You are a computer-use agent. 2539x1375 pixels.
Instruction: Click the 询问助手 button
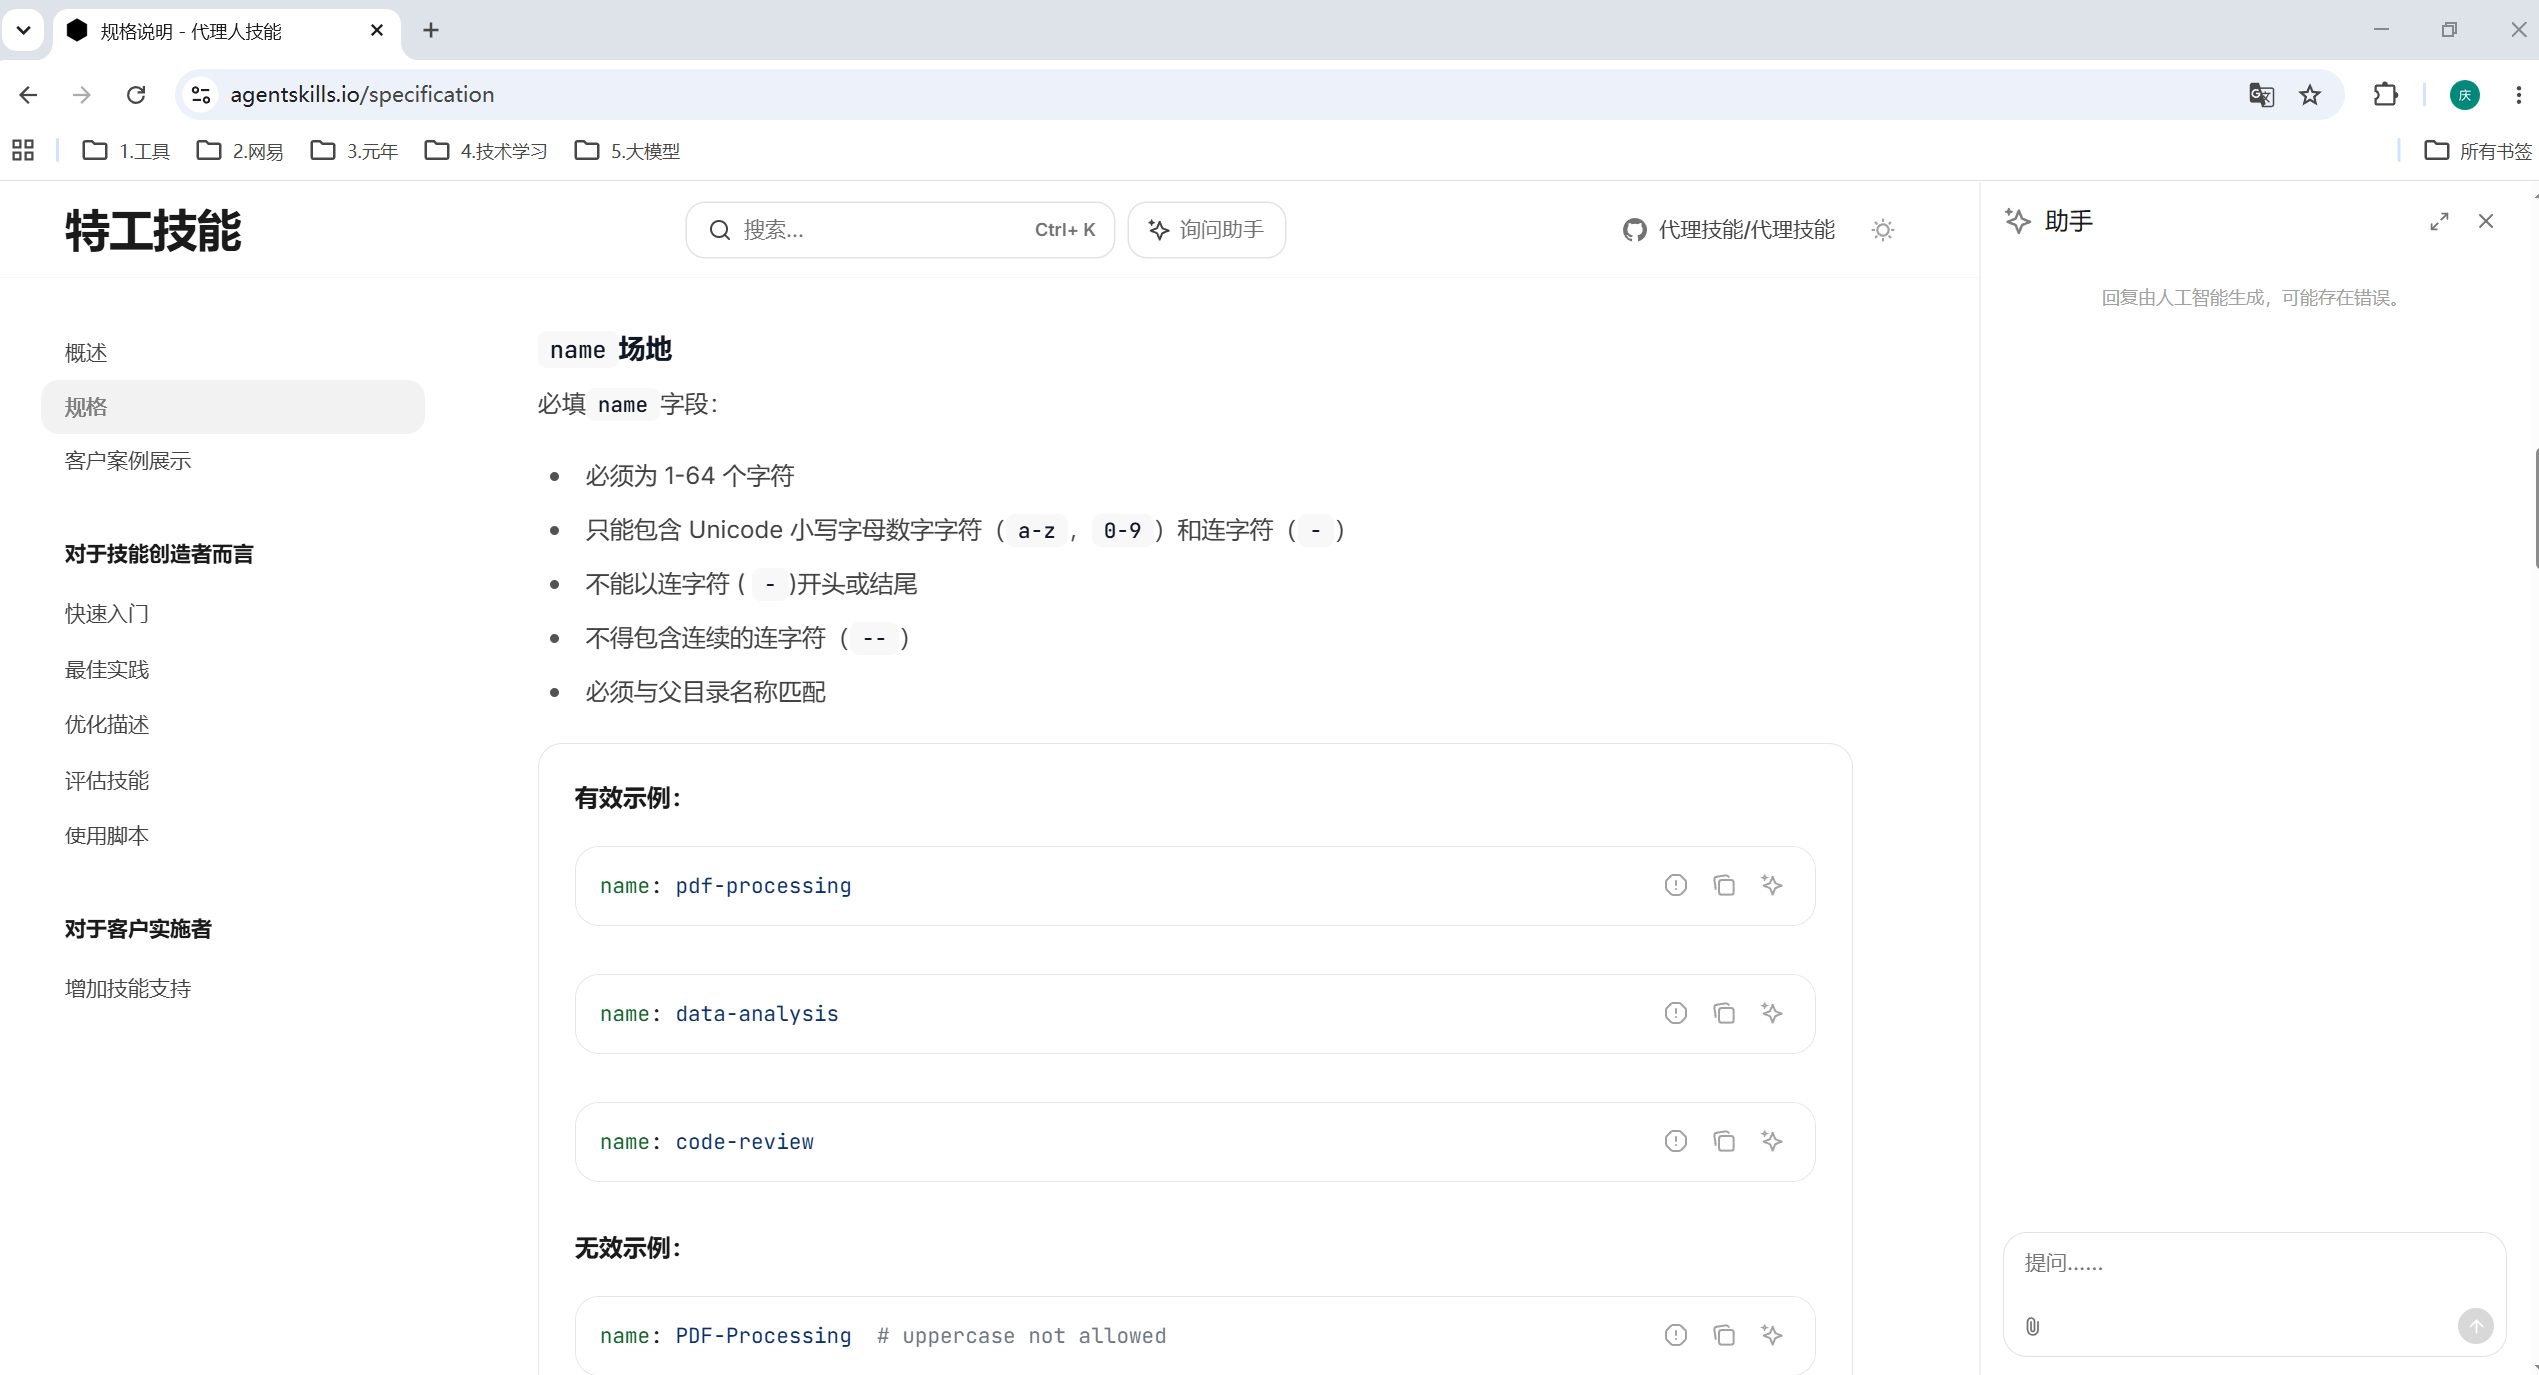click(1206, 230)
